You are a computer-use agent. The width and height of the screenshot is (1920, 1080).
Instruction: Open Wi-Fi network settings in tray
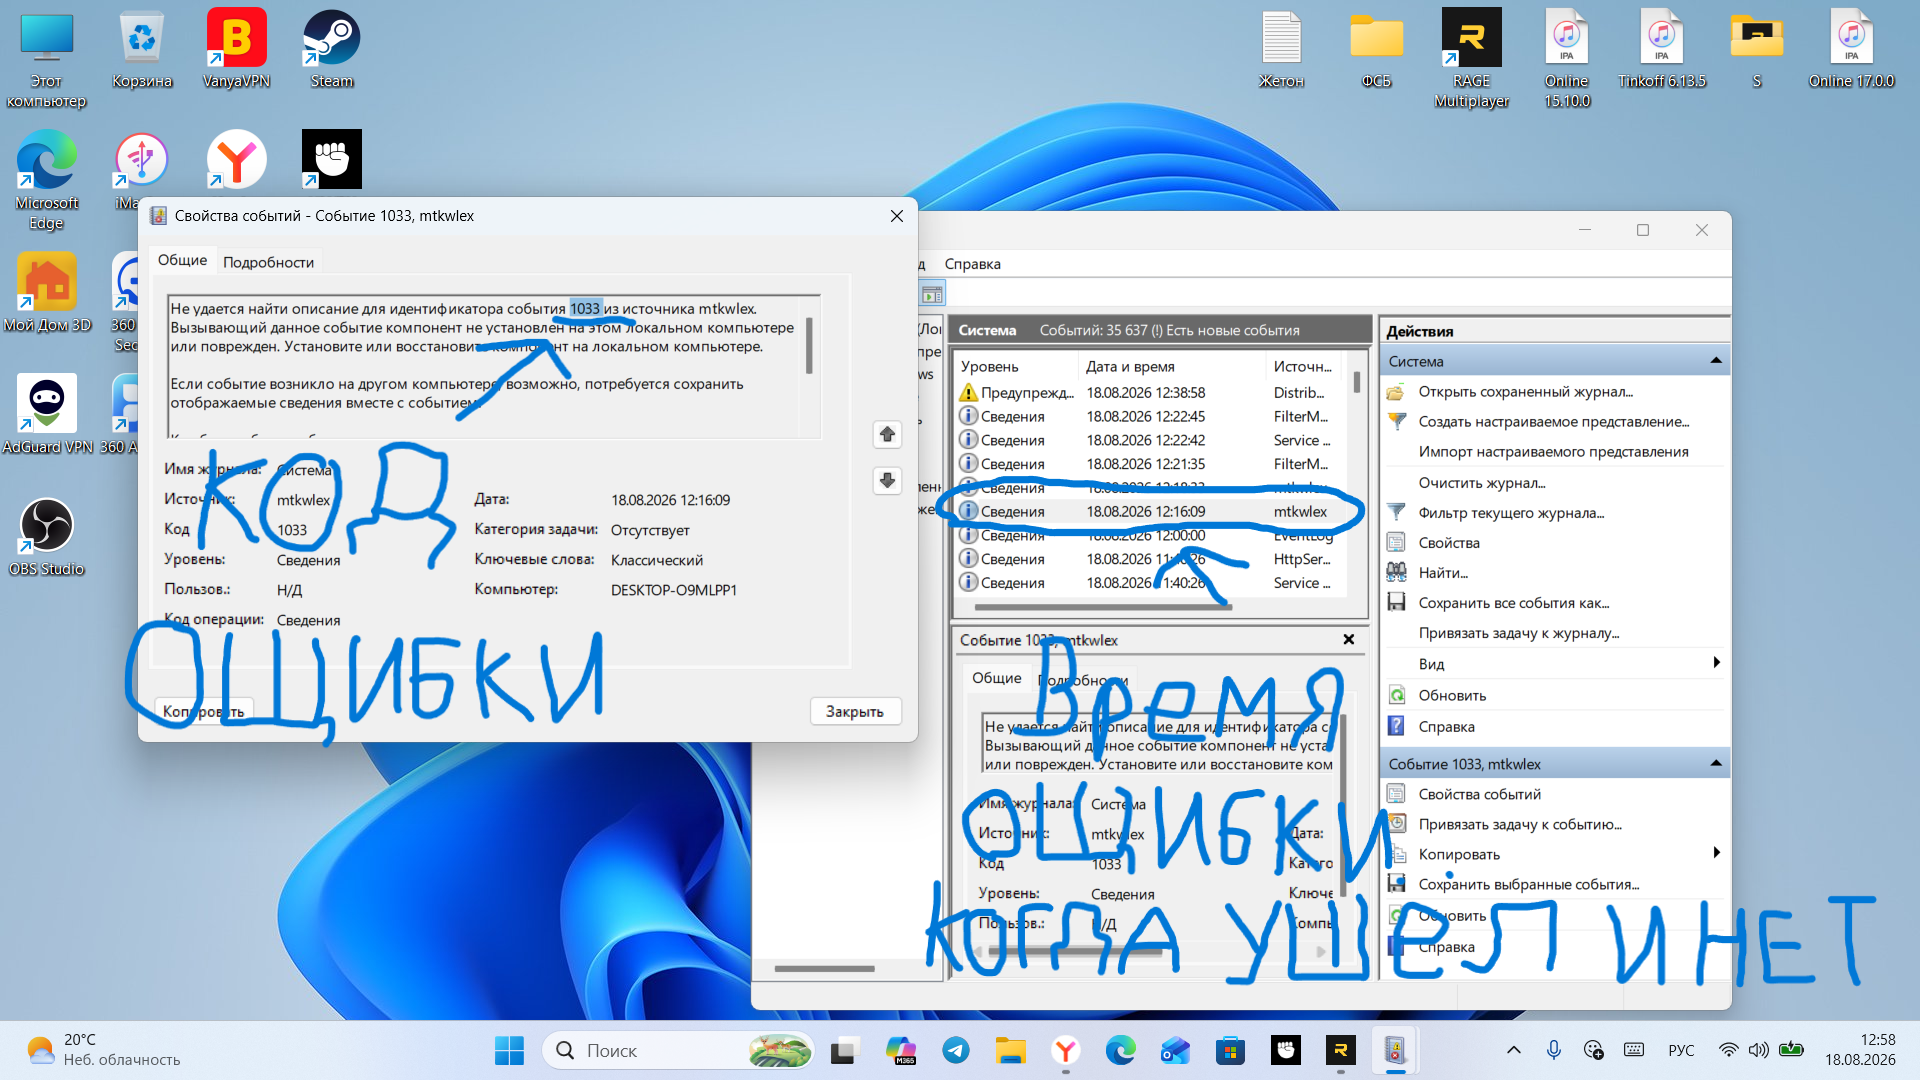tap(1728, 1050)
